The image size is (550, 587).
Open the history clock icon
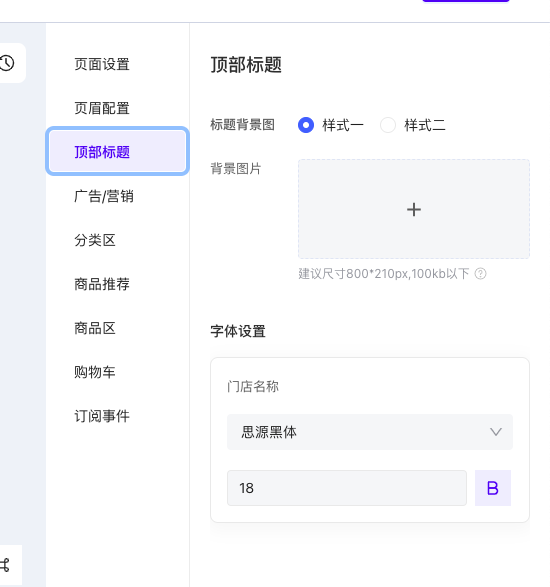coord(7,63)
